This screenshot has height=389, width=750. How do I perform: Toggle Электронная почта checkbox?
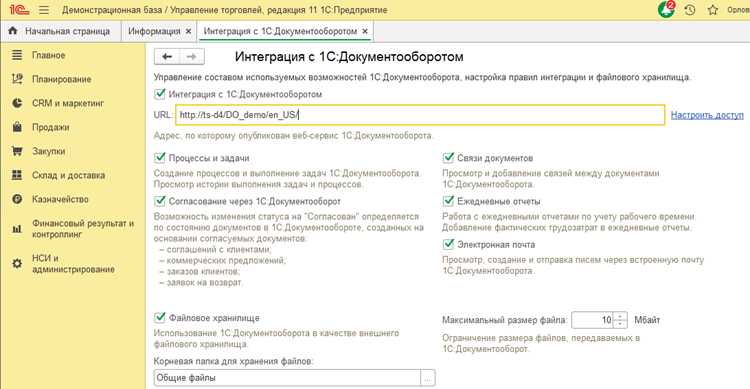tap(448, 244)
